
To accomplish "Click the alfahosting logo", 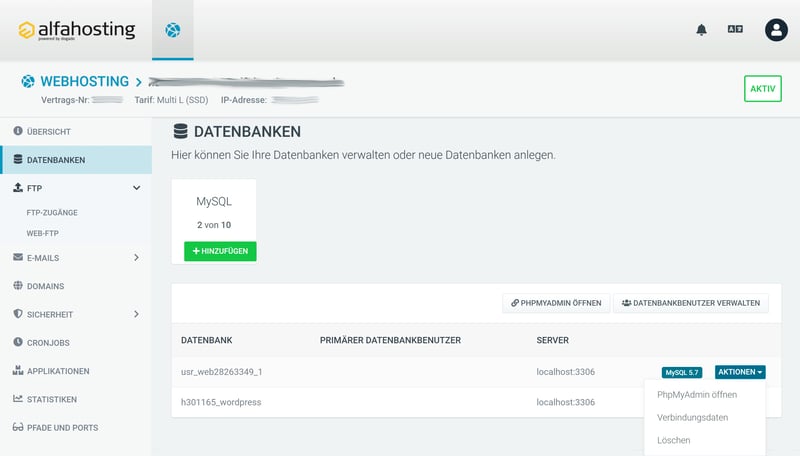I will tap(77, 30).
